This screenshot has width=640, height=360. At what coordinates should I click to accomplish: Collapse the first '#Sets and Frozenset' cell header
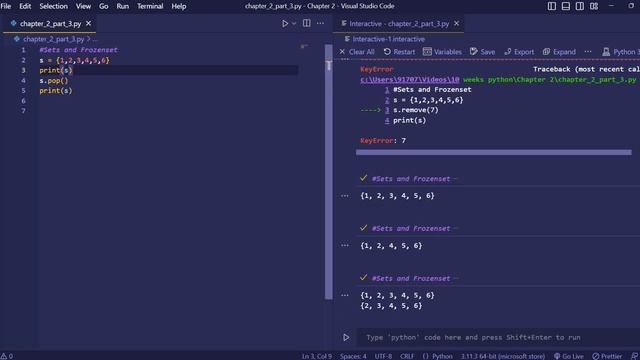point(411,179)
